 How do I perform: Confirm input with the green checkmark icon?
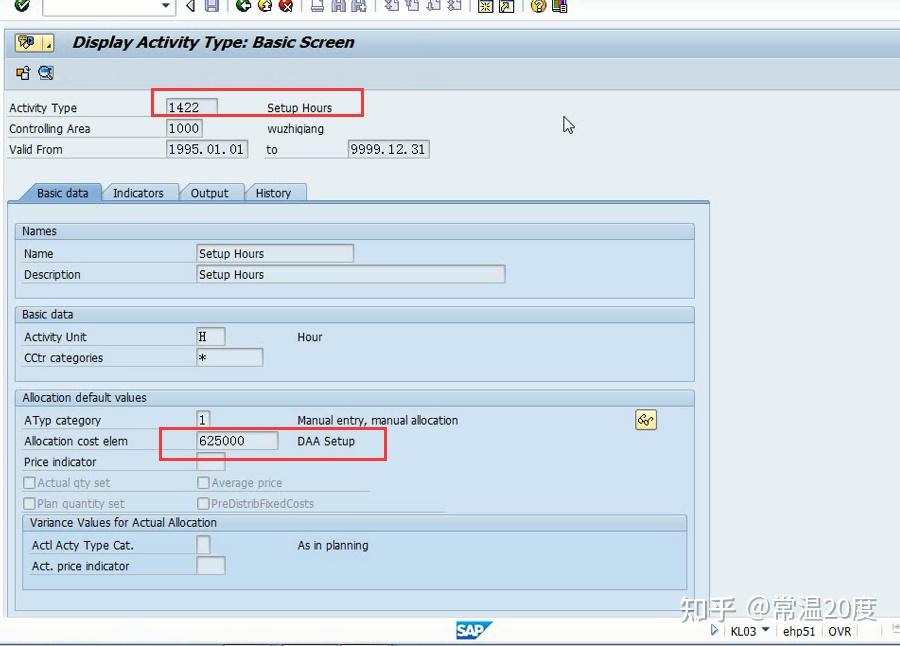coord(22,7)
